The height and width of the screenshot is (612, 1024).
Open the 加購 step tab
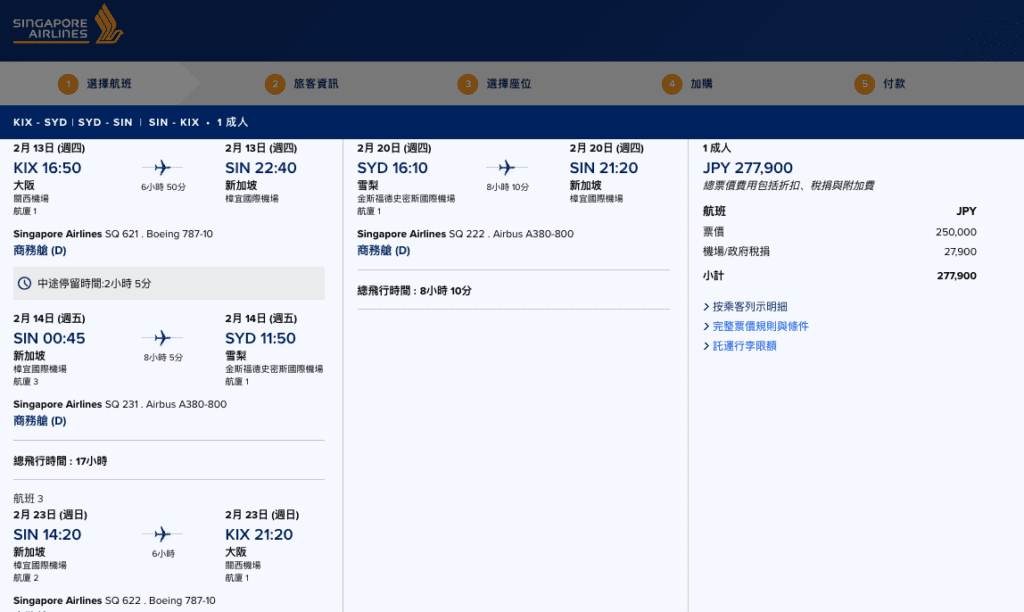click(701, 84)
